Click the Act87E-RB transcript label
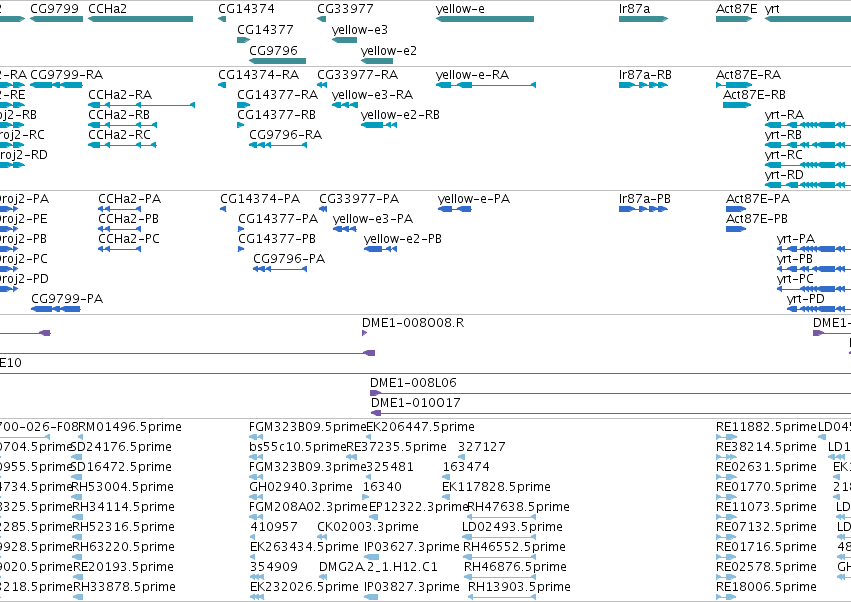 pos(754,94)
